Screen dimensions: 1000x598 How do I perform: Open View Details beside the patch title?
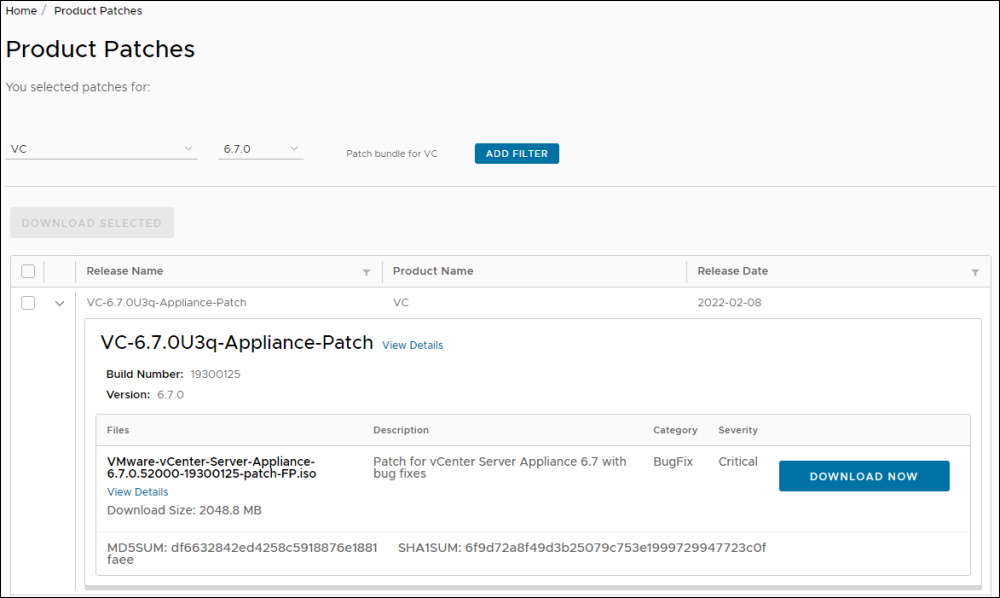coord(413,345)
